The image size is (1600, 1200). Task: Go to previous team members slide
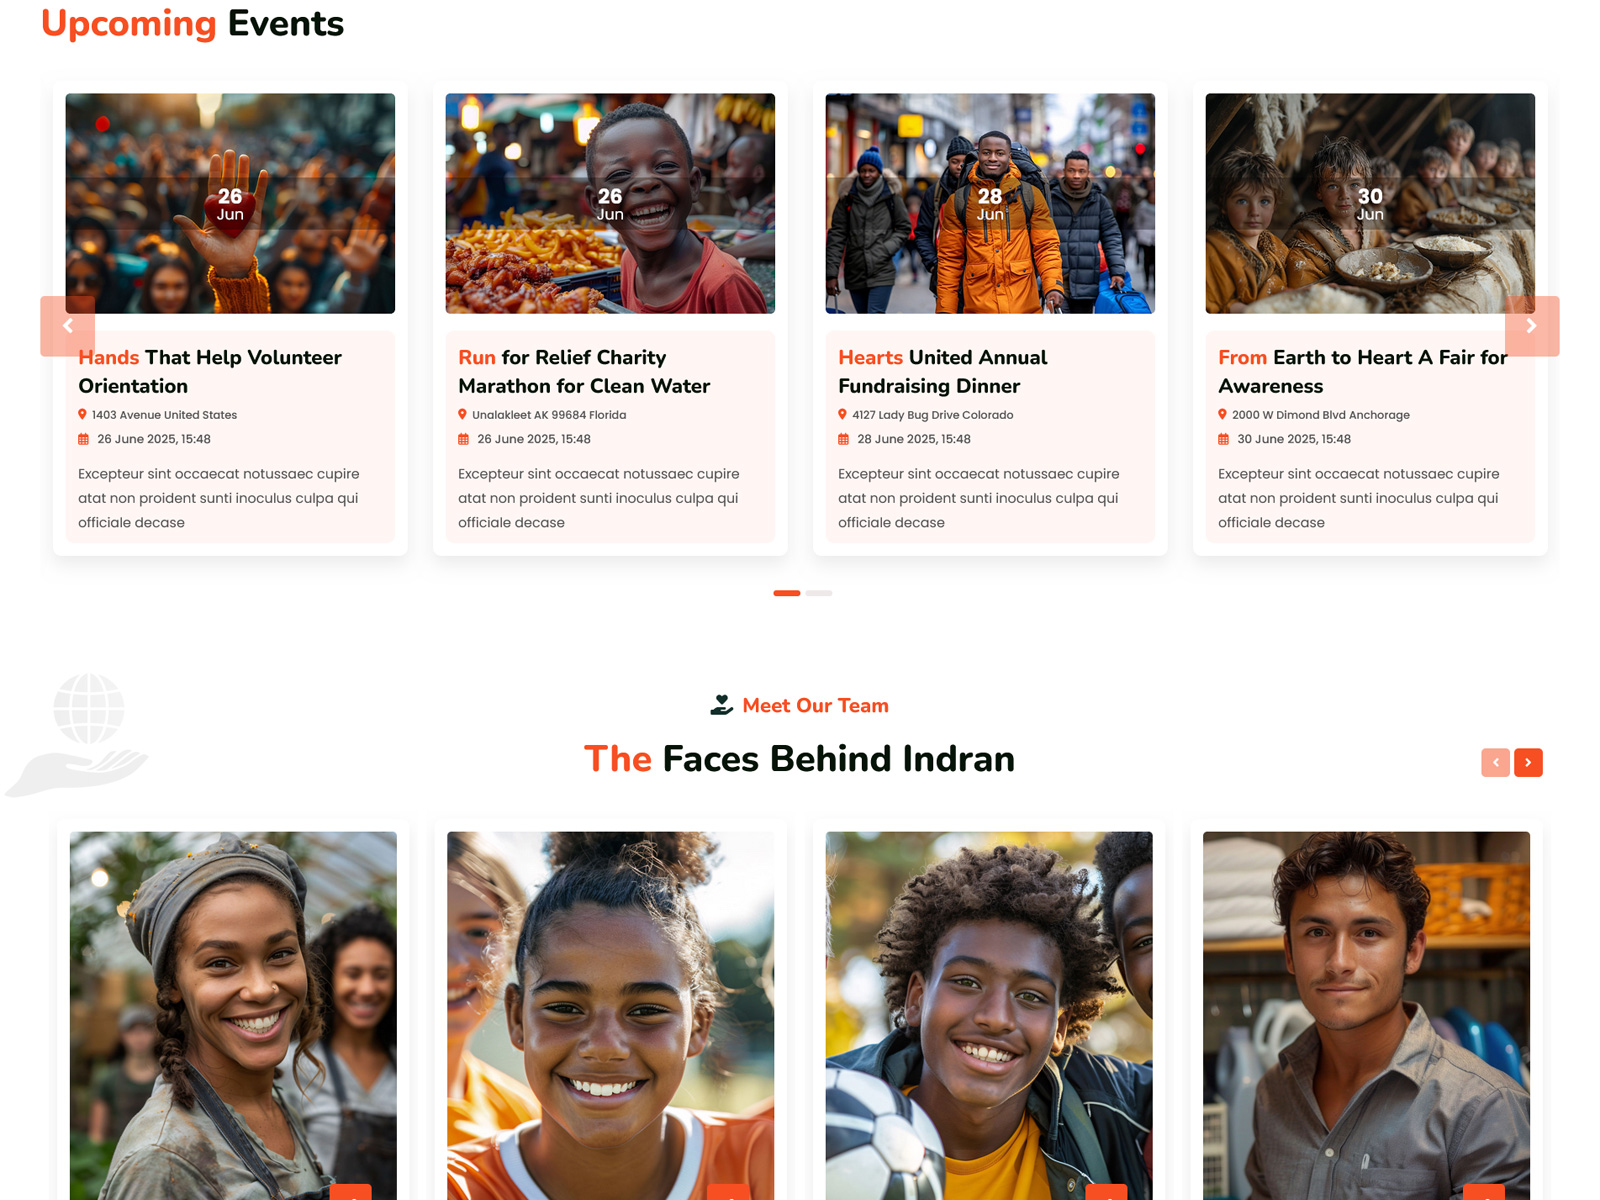(x=1495, y=763)
